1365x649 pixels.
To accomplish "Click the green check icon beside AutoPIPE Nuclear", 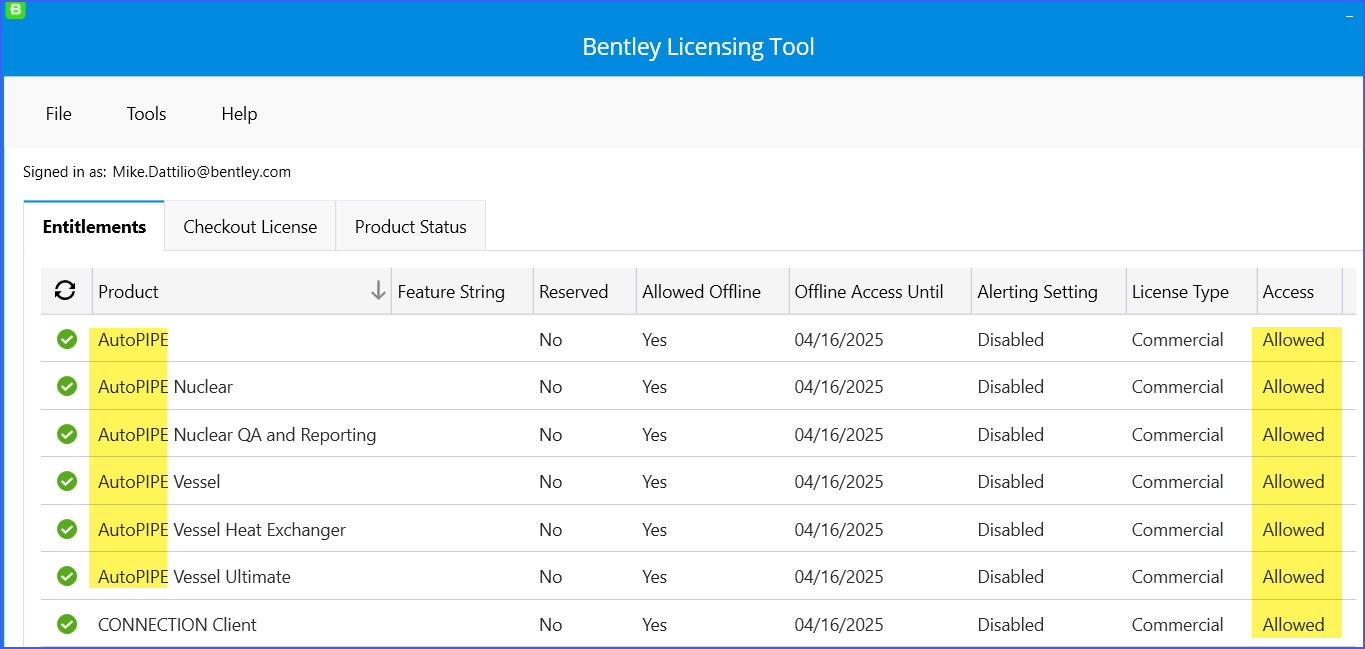I will coord(67,387).
